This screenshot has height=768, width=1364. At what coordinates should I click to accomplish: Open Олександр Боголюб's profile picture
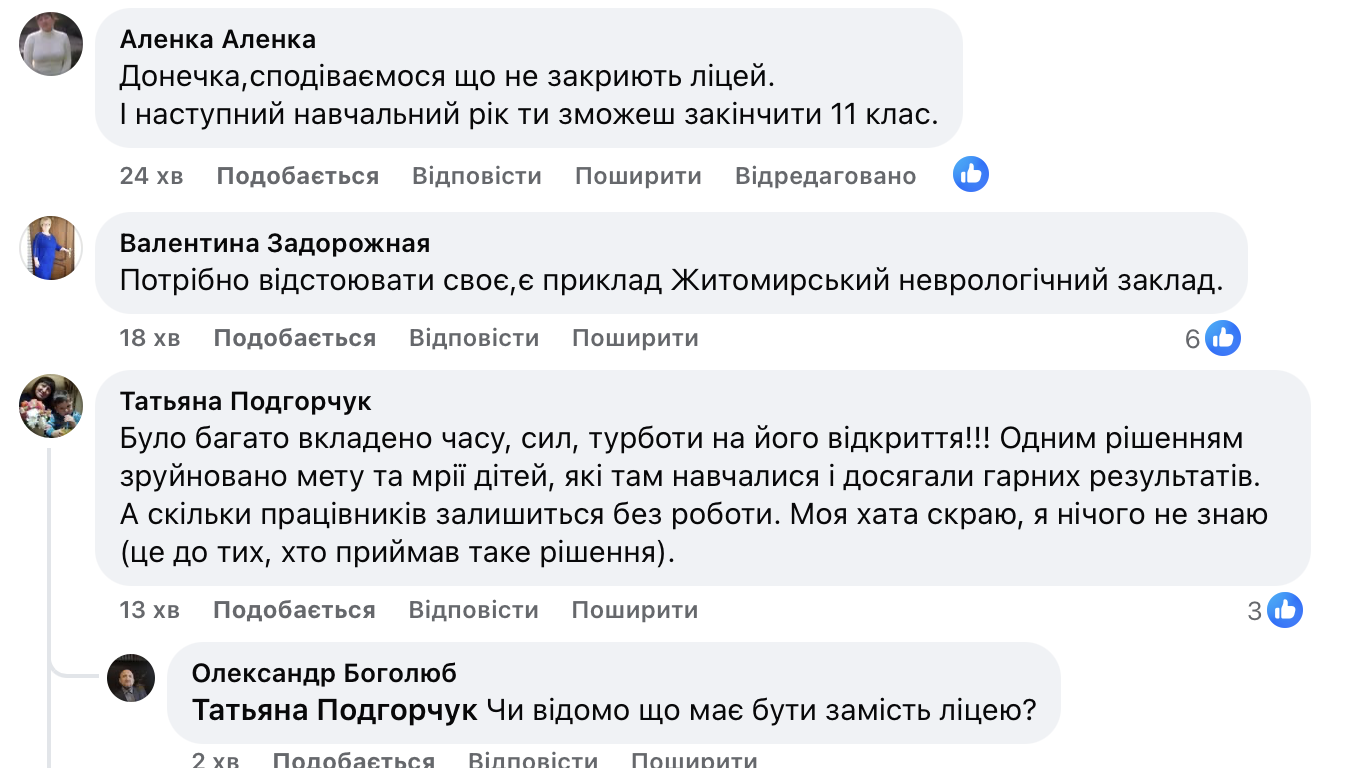[x=131, y=678]
